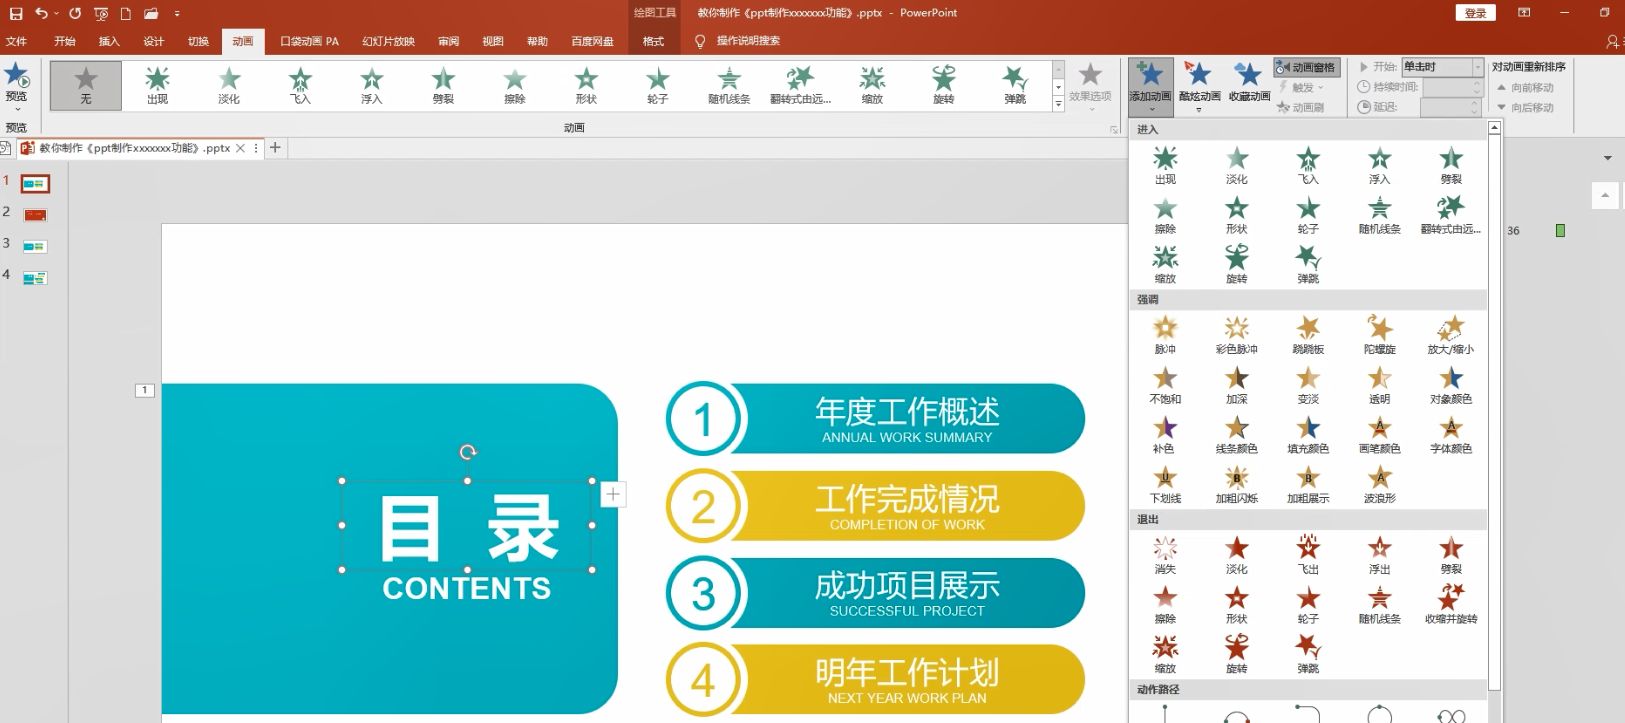Apply 消失 (Disappear) exit effect
This screenshot has height=723, width=1625.
click(x=1165, y=556)
